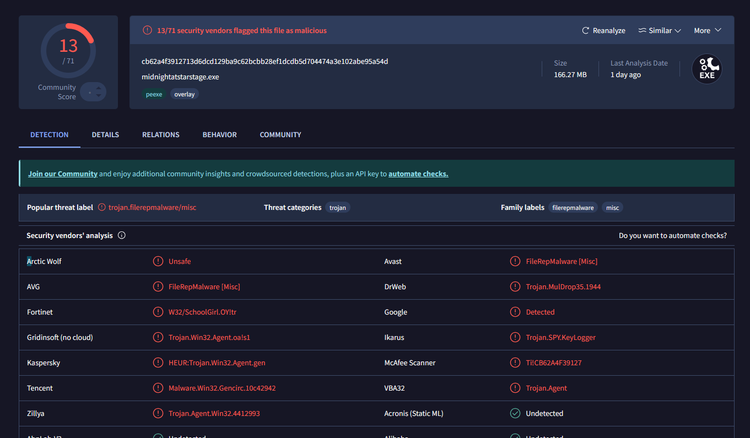Click Trojan.Agent.Win32.4412993 detection text
Image resolution: width=750 pixels, height=438 pixels.
point(214,414)
